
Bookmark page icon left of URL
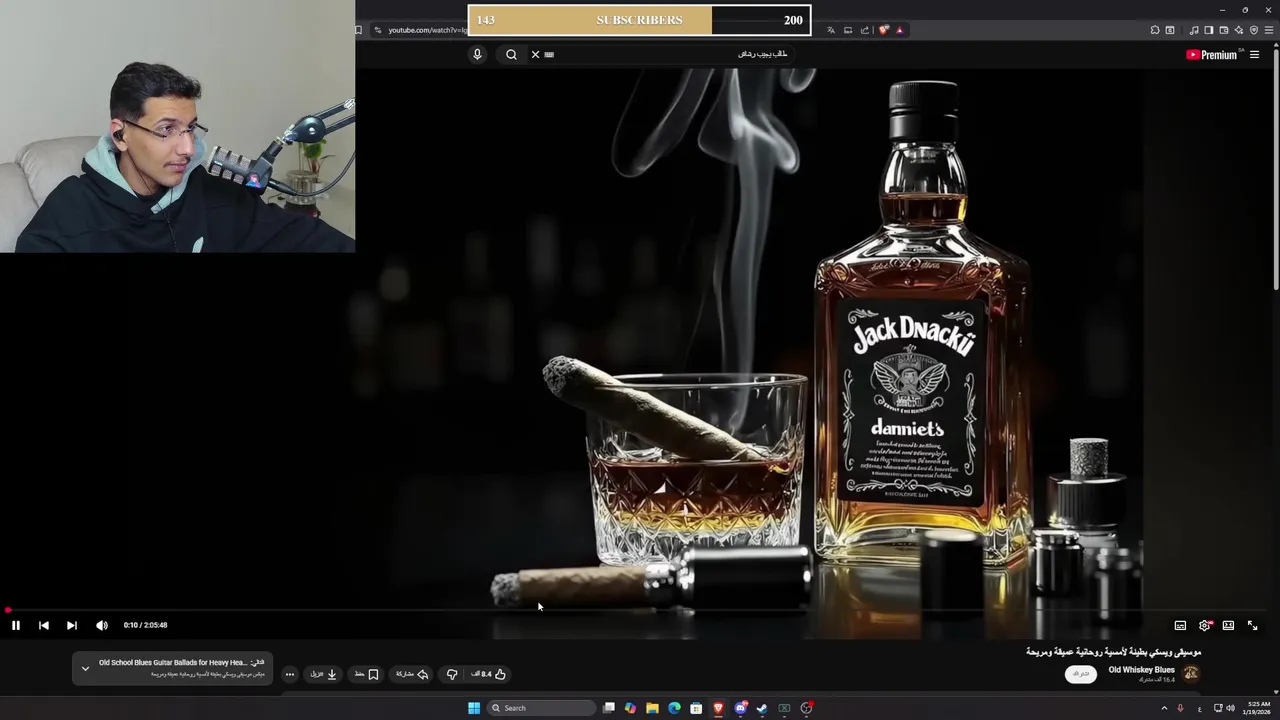[x=359, y=30]
